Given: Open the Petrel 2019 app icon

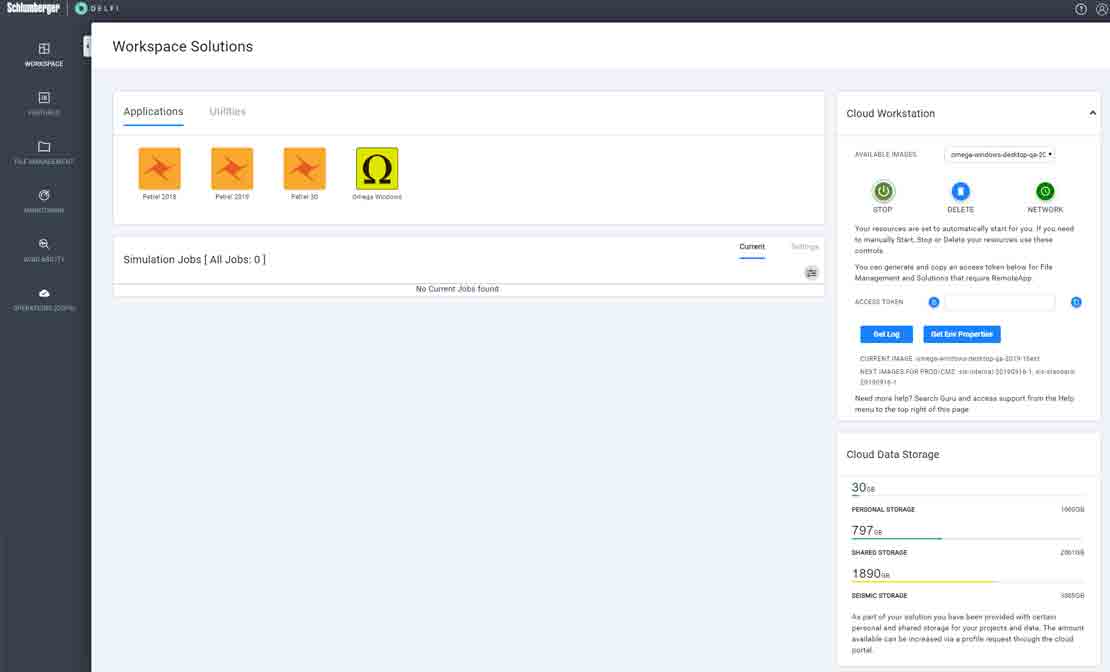Looking at the screenshot, I should 232,169.
